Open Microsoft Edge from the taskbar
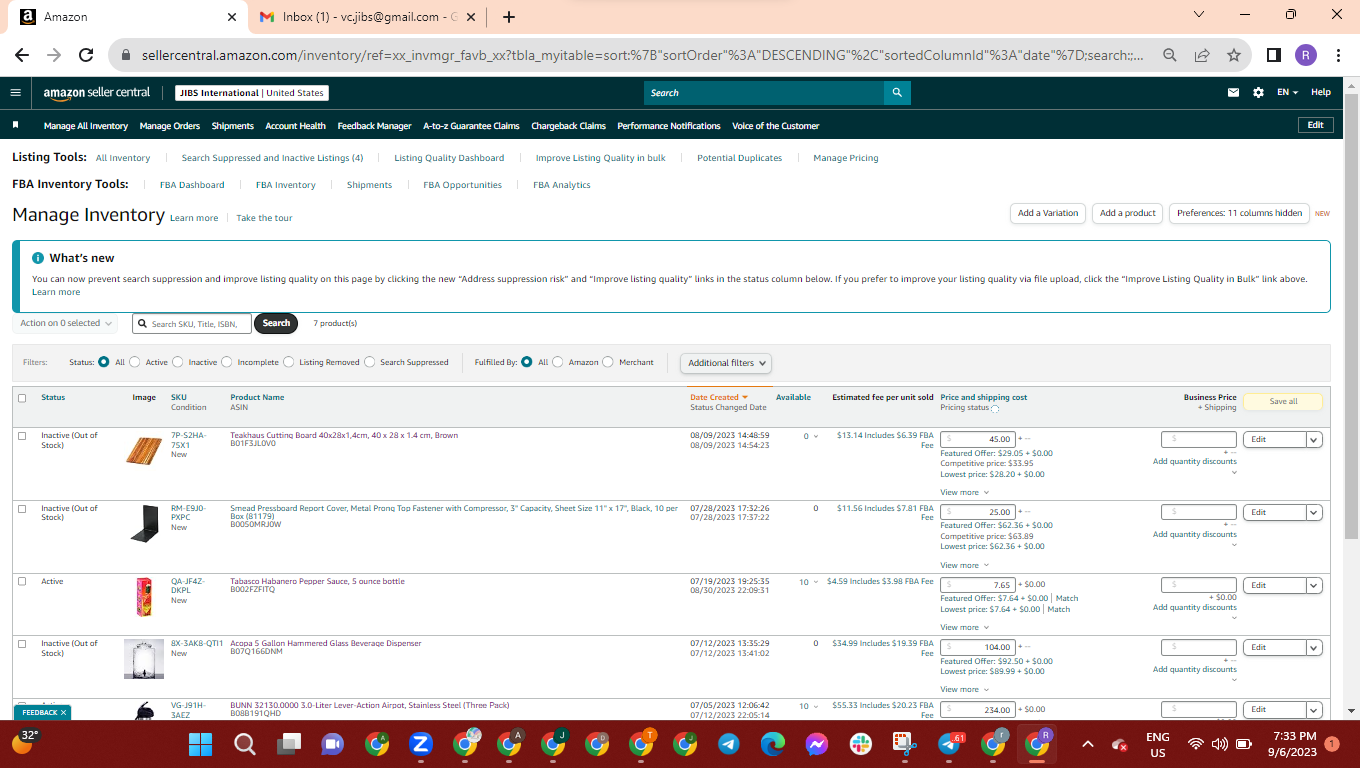1360x768 pixels. (773, 744)
